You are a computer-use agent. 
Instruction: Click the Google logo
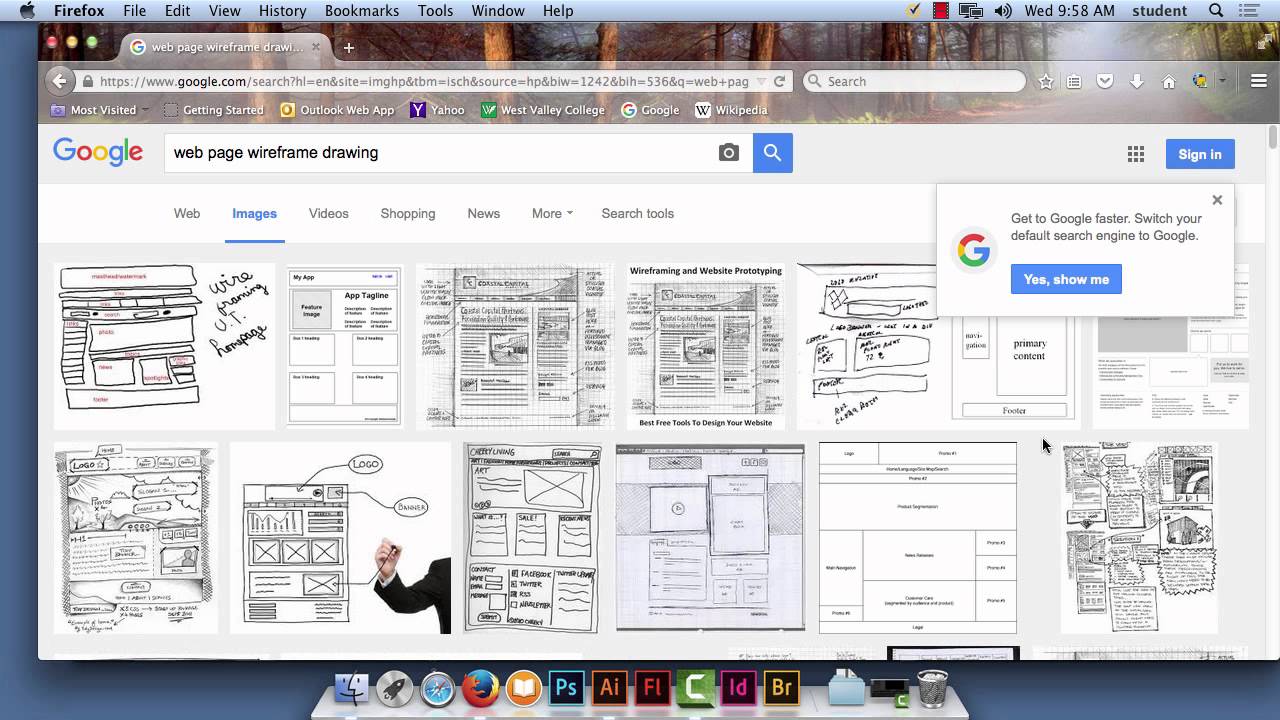[x=98, y=152]
